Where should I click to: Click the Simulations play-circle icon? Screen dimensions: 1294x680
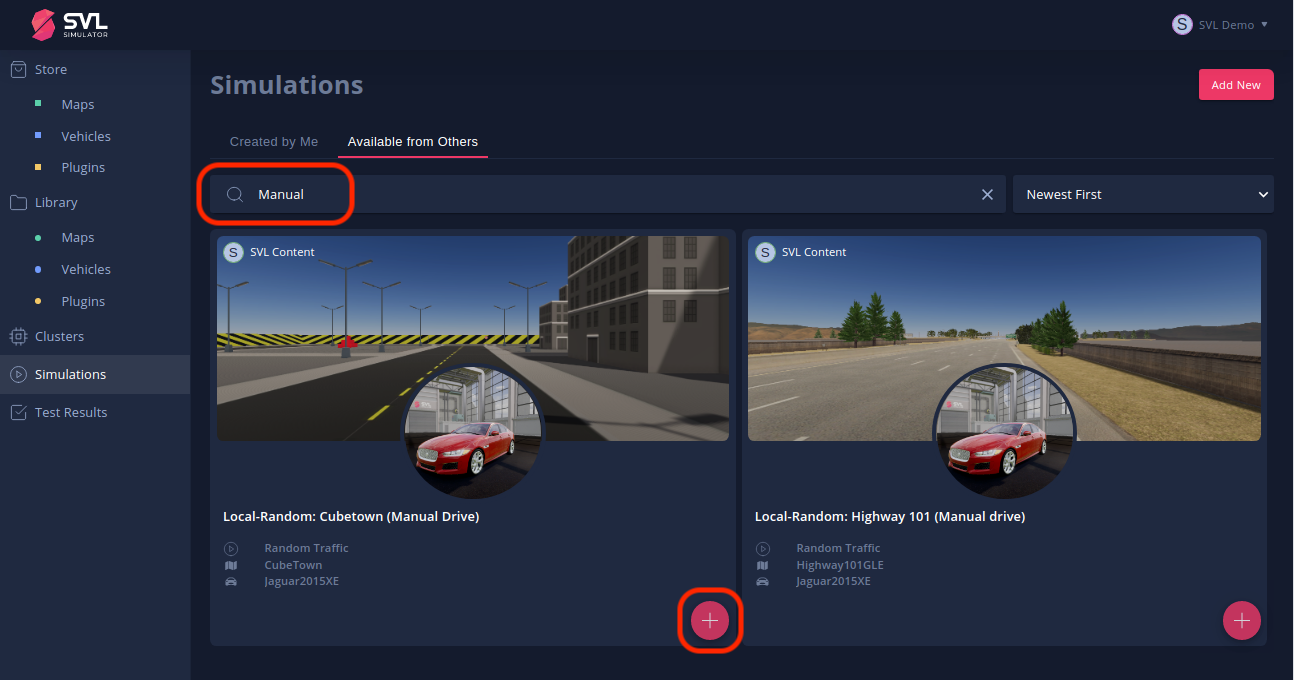pos(18,374)
